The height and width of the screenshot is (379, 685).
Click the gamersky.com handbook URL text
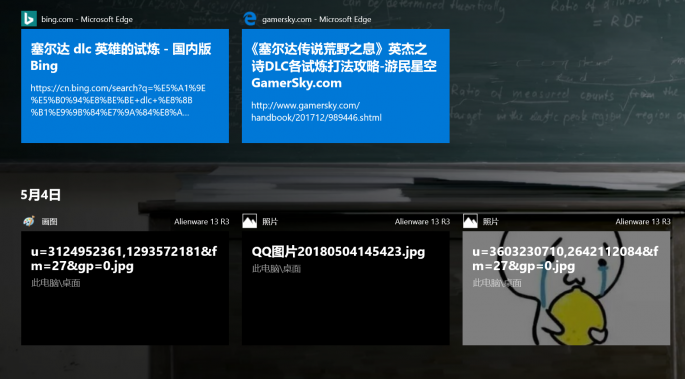(x=316, y=112)
